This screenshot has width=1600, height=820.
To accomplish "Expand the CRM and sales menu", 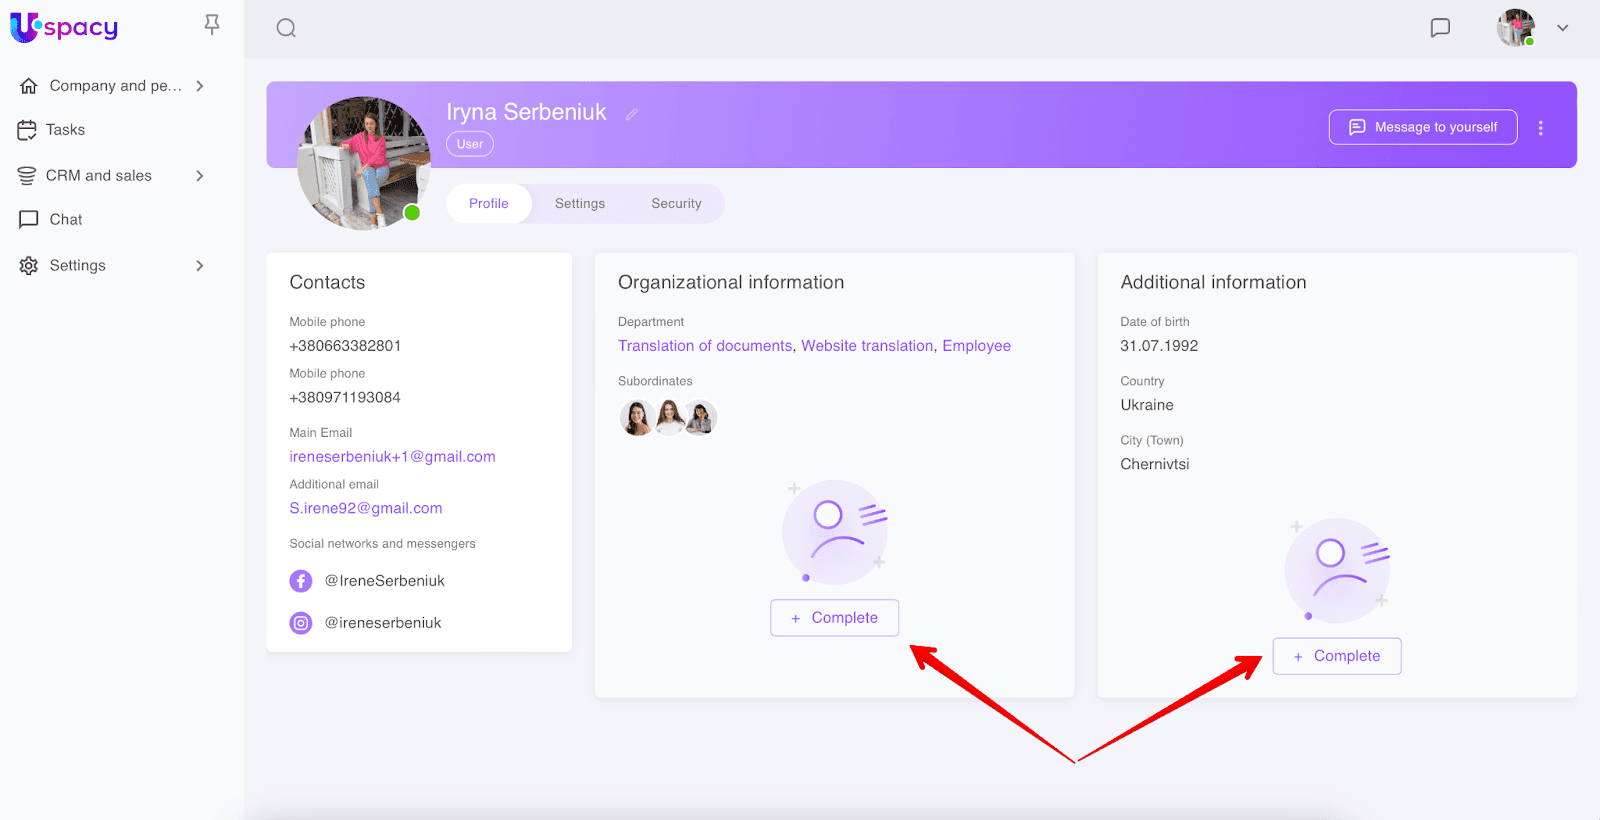I will (200, 176).
